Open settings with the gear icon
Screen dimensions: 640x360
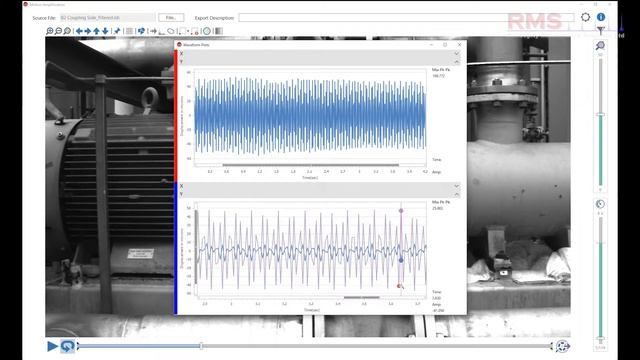coord(586,17)
